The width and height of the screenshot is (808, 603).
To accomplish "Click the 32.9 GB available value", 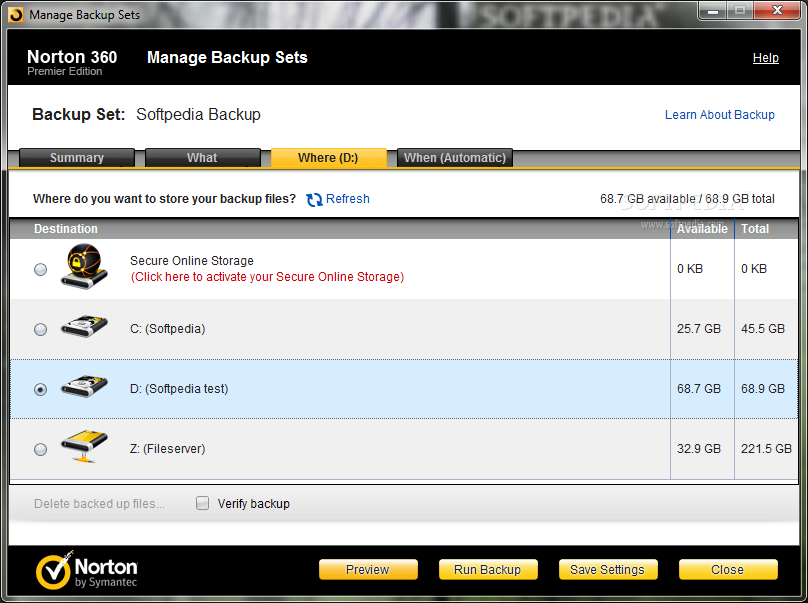I will click(x=699, y=449).
